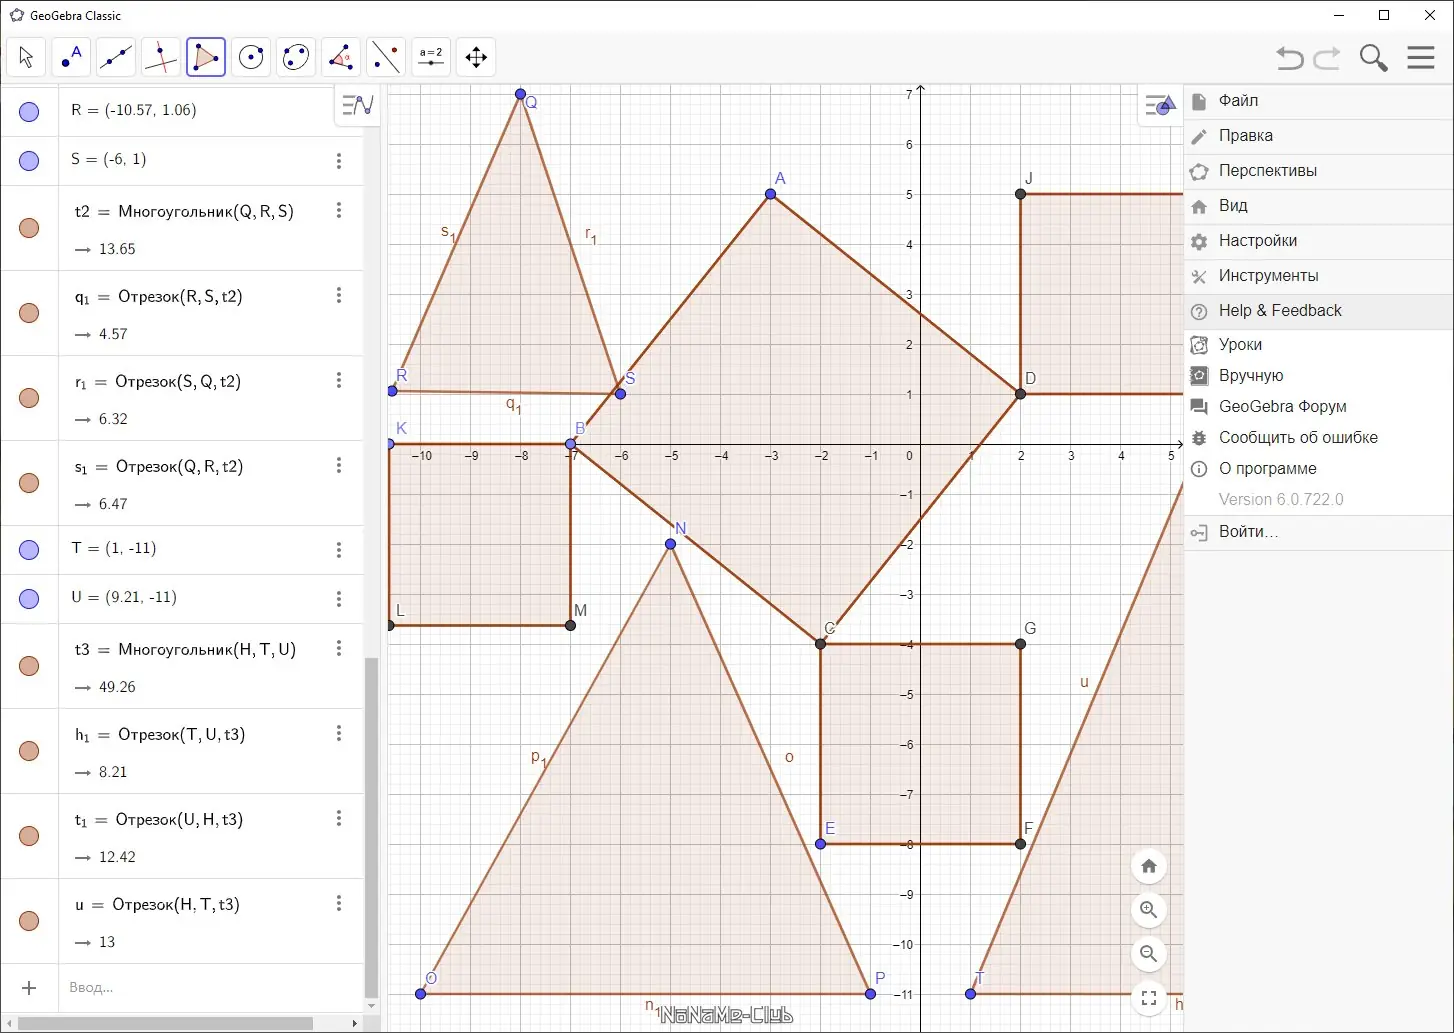The width and height of the screenshot is (1454, 1033).
Task: Expand the Настройки menu section
Action: click(x=1318, y=241)
